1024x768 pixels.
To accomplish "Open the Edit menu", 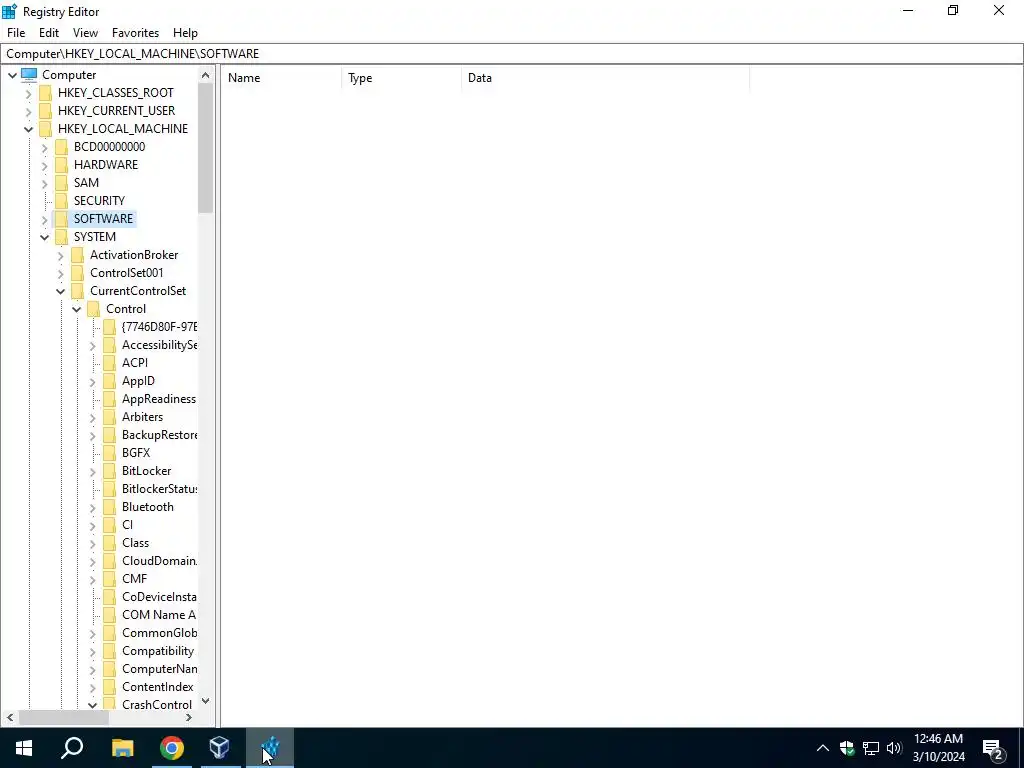I will pyautogui.click(x=49, y=33).
